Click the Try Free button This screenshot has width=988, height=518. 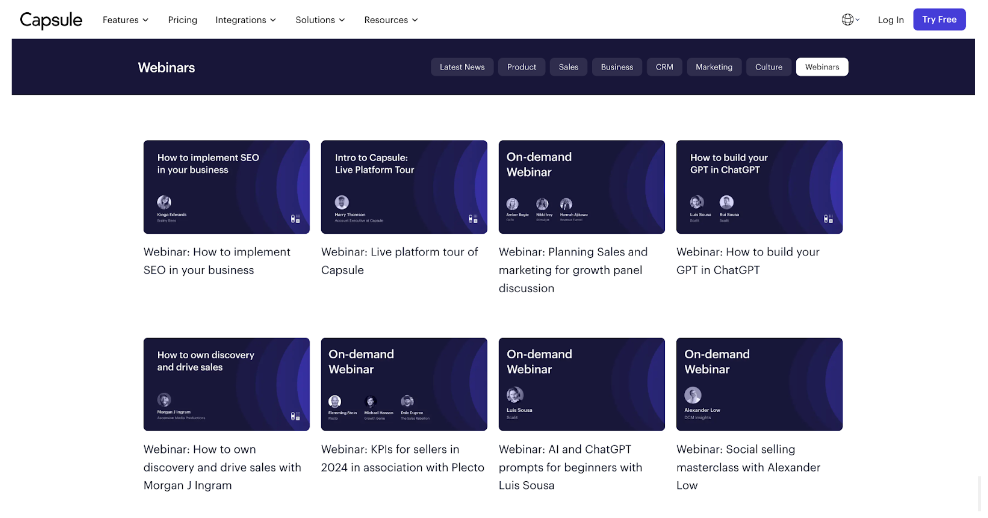tap(939, 20)
